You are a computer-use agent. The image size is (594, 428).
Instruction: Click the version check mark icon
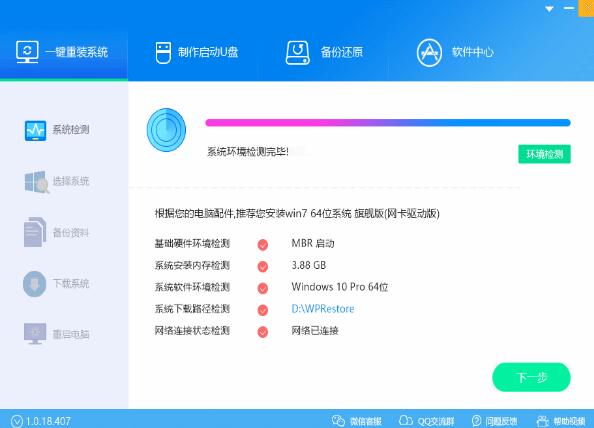point(17,421)
